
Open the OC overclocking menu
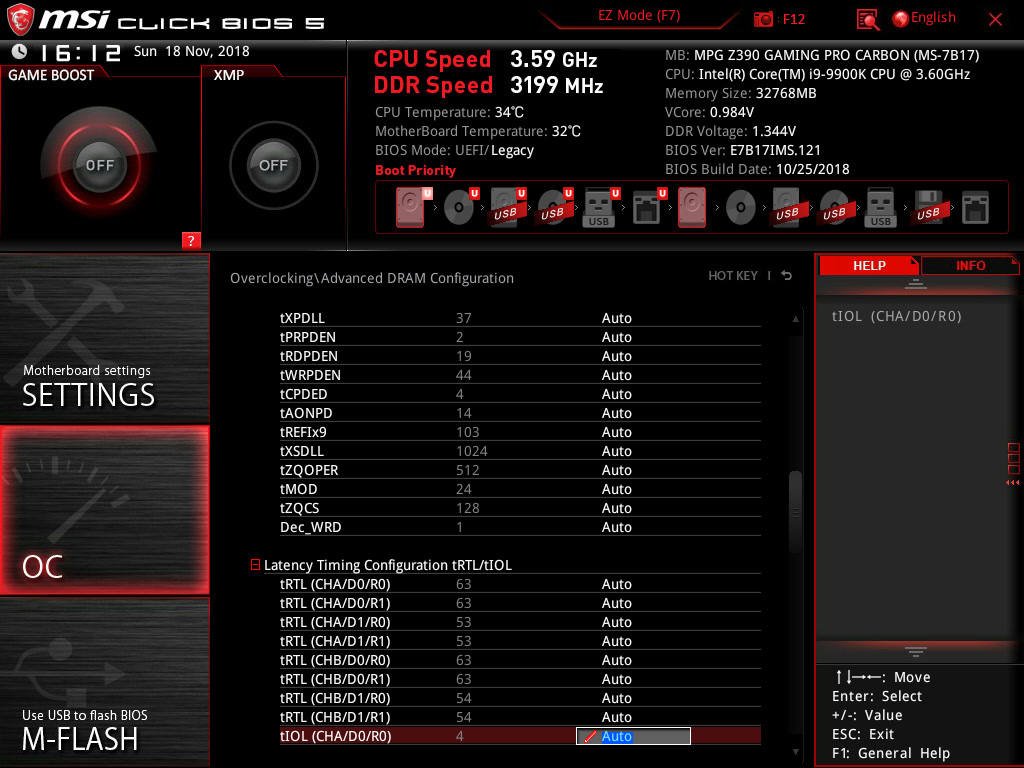point(104,510)
